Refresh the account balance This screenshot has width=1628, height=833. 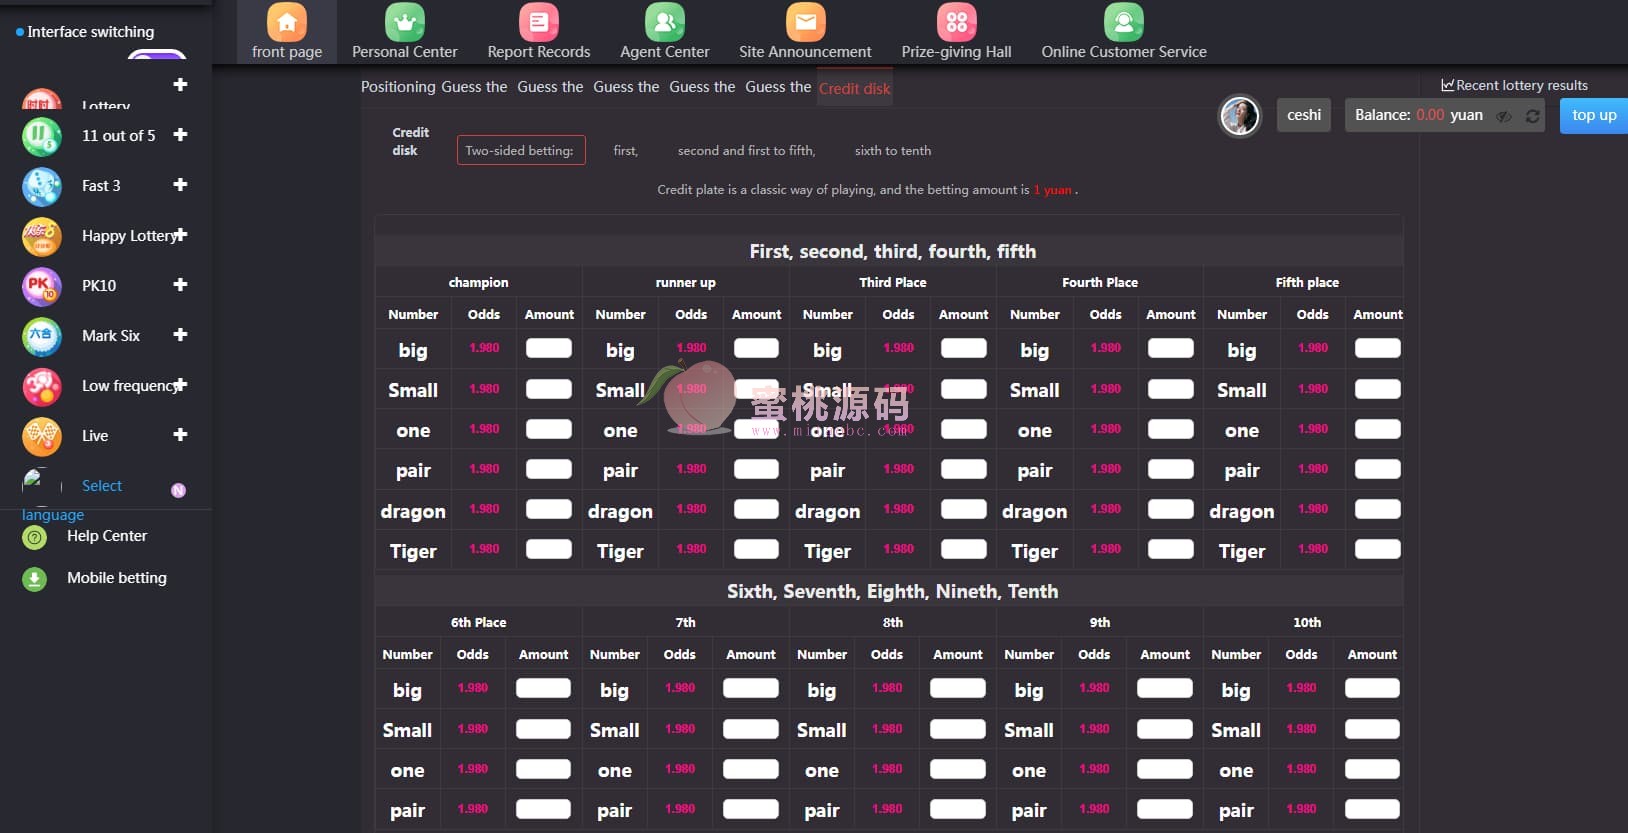1532,116
